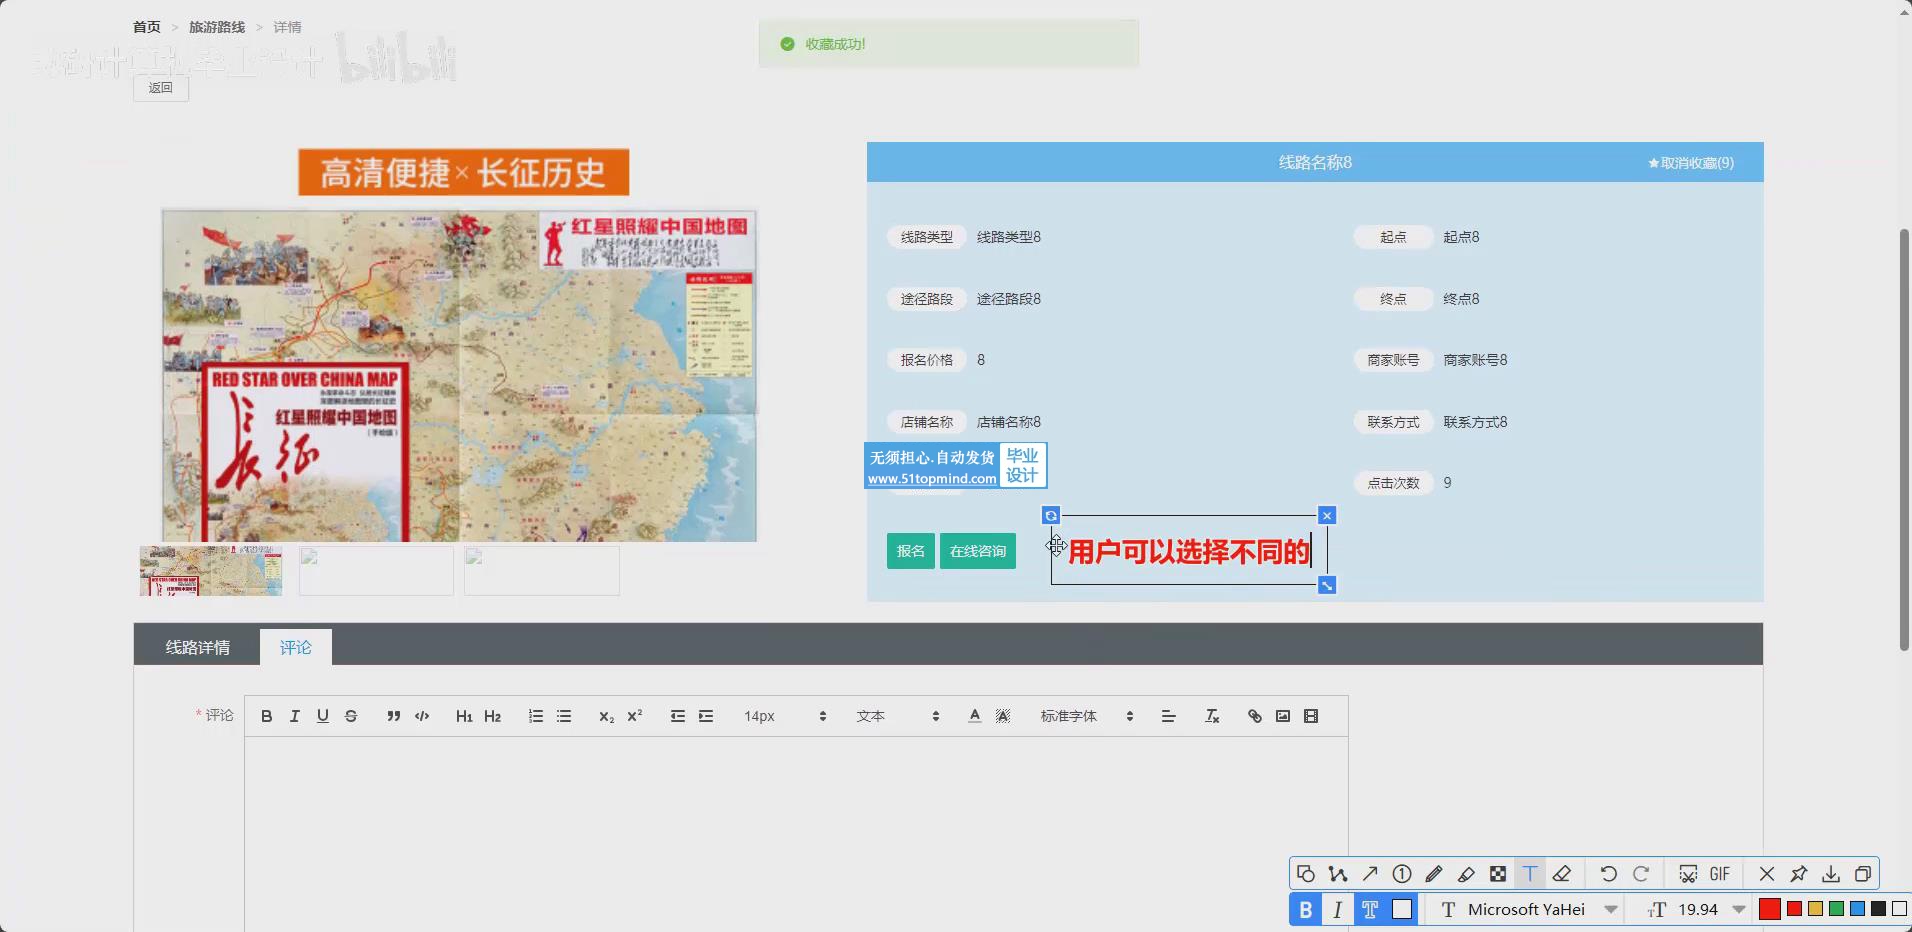Insert a video in comment editor
The width and height of the screenshot is (1912, 932).
point(1311,716)
